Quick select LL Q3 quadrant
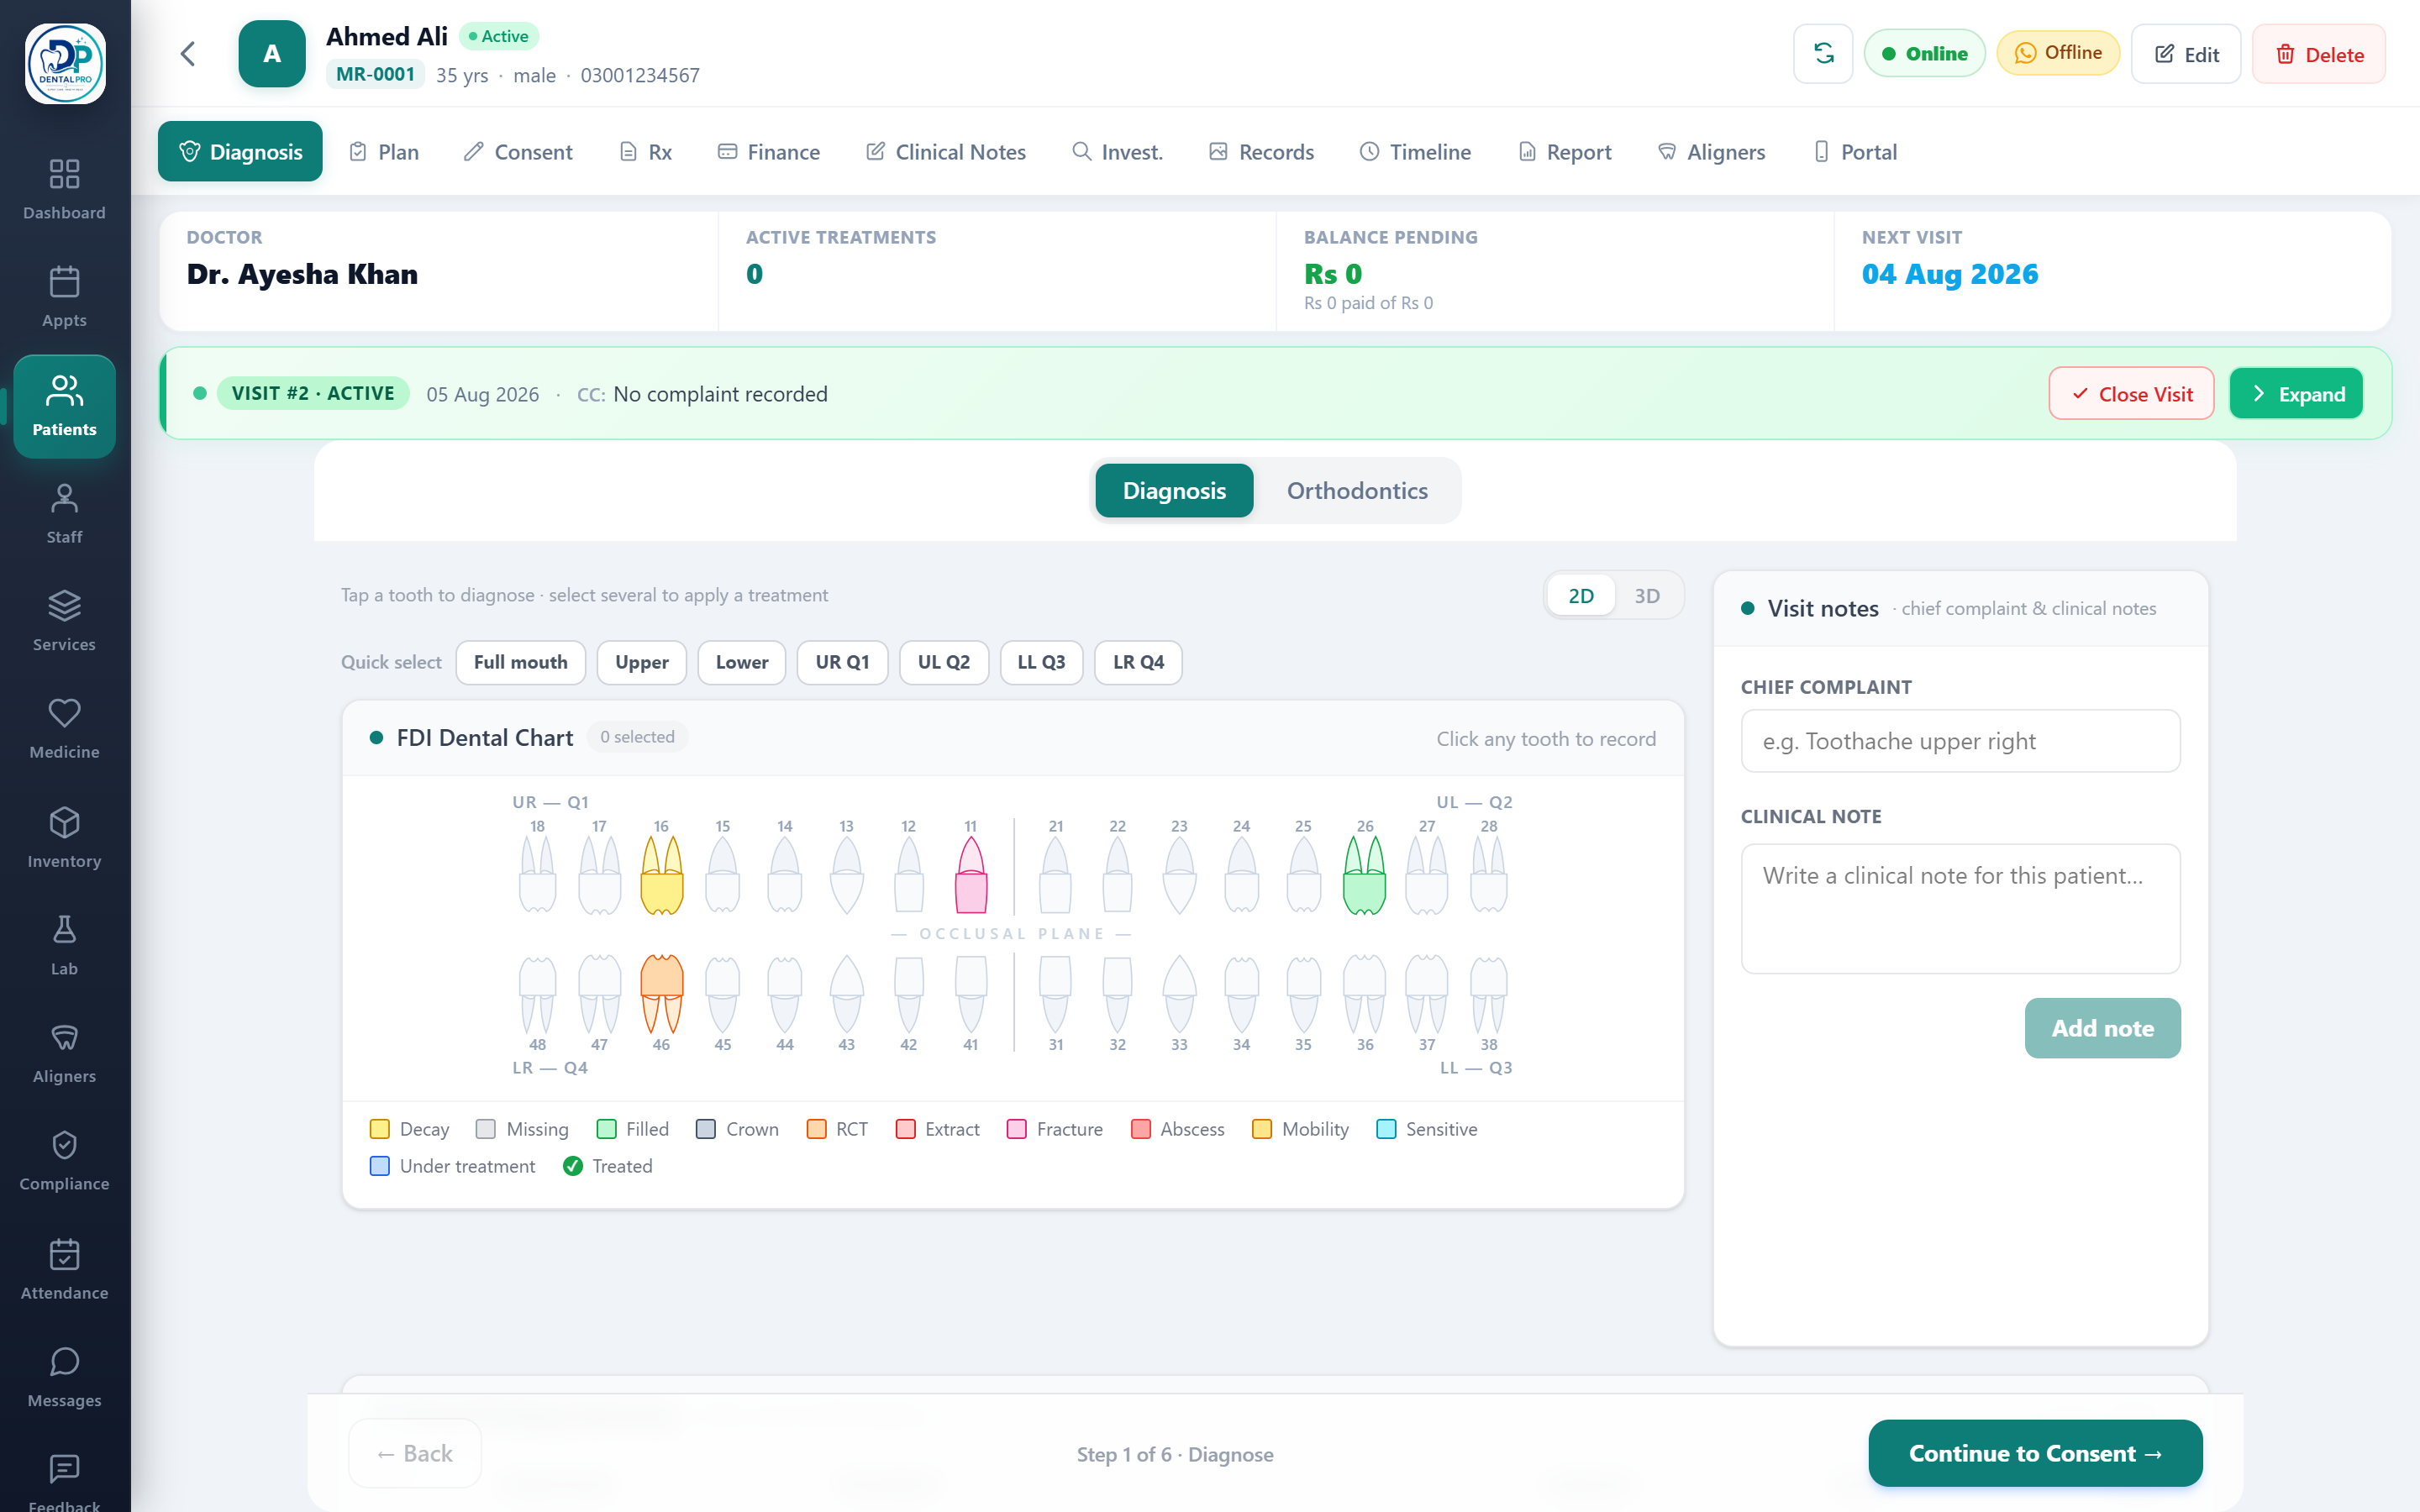Image resolution: width=2420 pixels, height=1512 pixels. (x=1041, y=662)
